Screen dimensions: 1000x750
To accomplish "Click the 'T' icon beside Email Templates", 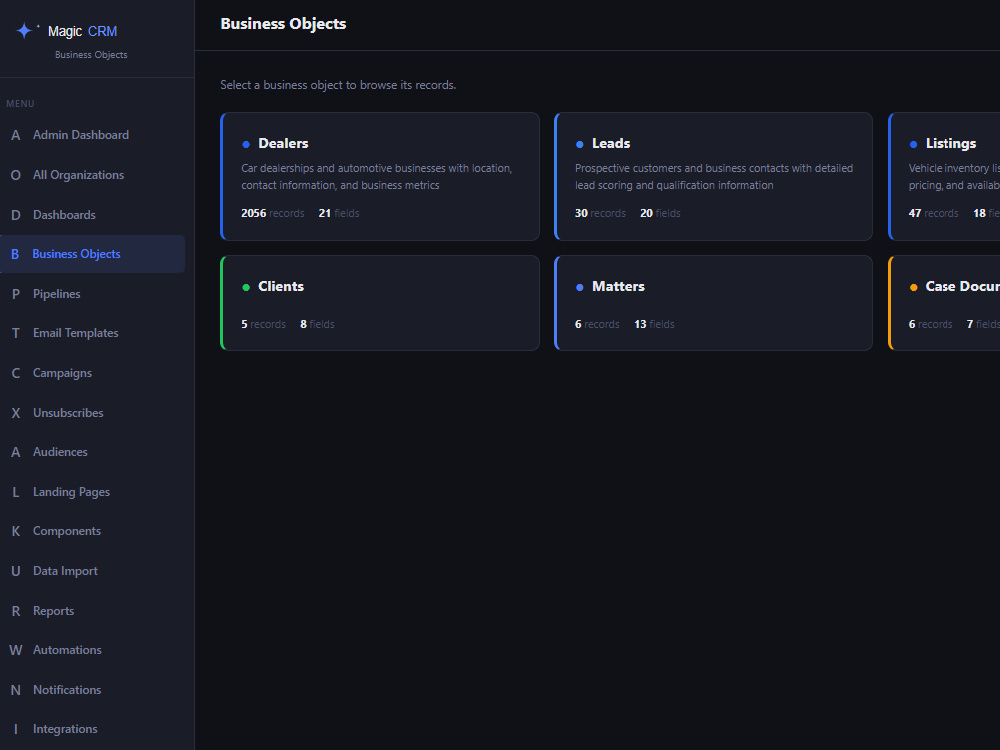I will click(16, 334).
